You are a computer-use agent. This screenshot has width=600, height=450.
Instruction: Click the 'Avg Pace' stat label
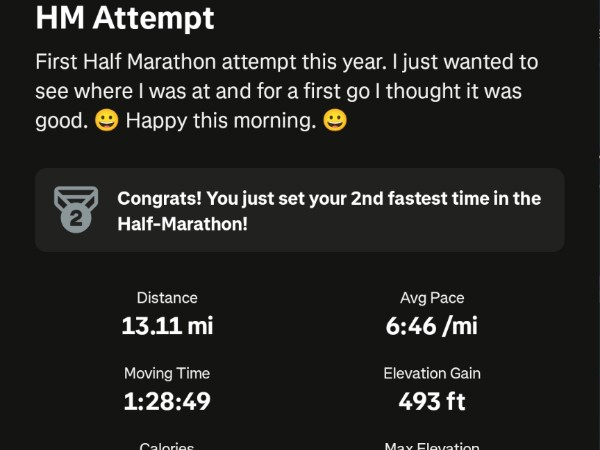coord(432,298)
